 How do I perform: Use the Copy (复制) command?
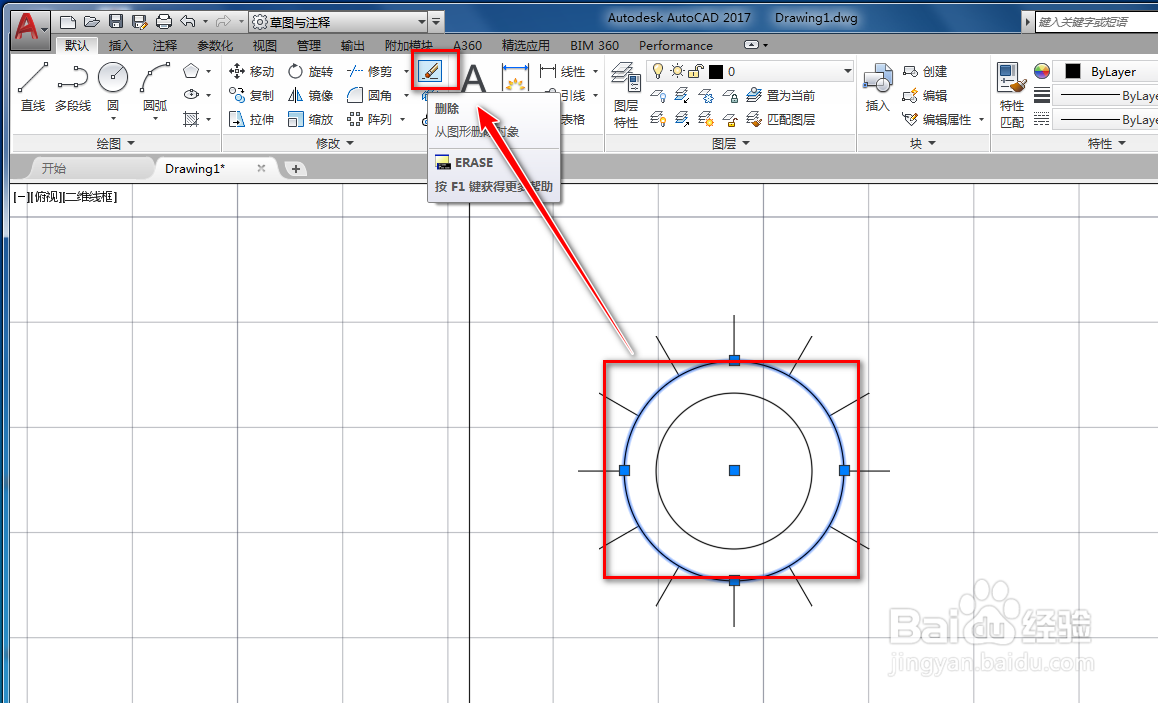(252, 95)
